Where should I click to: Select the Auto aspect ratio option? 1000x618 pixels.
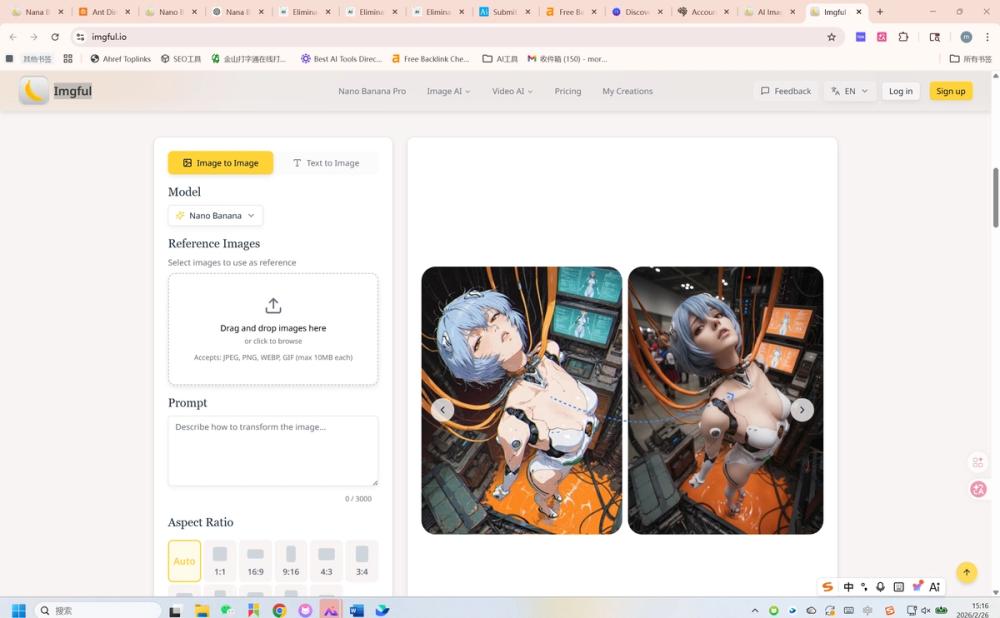coord(184,561)
